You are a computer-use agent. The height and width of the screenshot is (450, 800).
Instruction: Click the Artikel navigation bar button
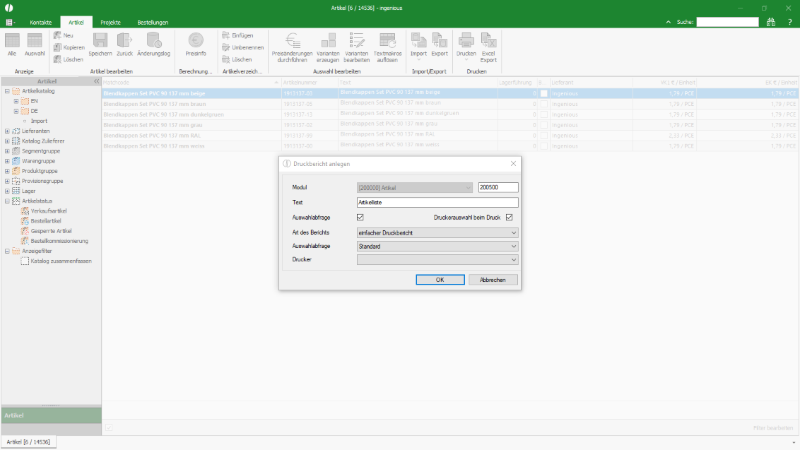51,416
